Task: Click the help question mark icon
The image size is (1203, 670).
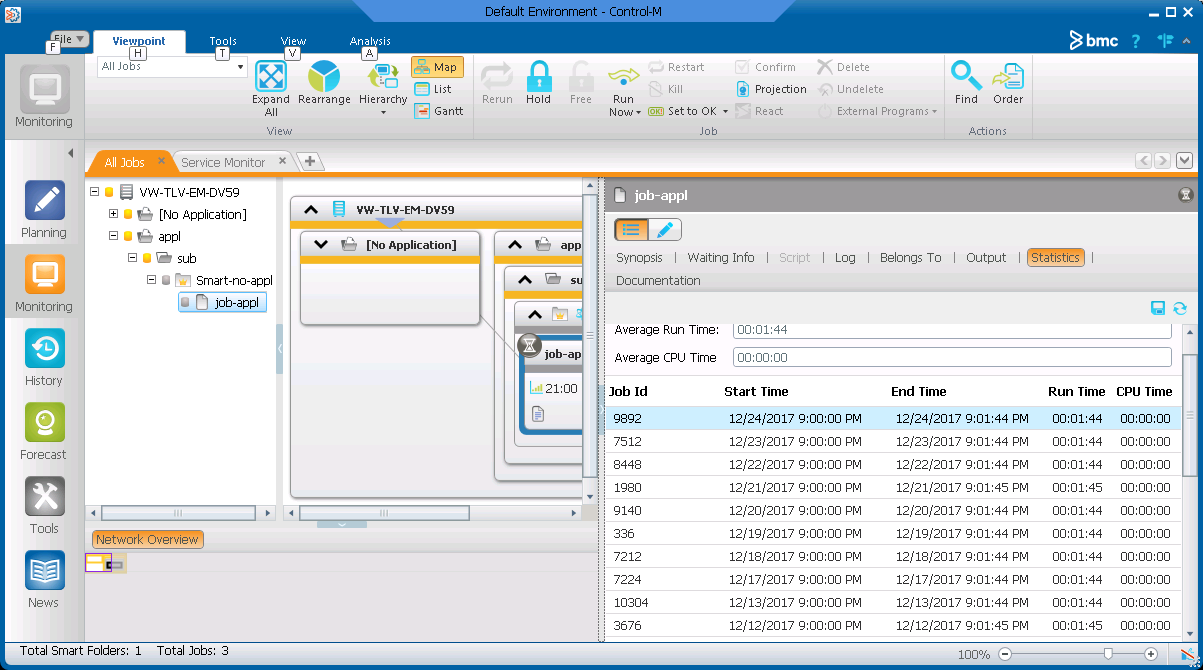Action: [x=1136, y=41]
